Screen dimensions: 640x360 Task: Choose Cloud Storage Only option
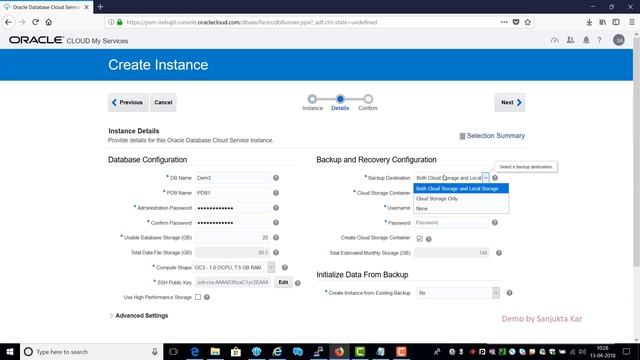[x=461, y=198]
